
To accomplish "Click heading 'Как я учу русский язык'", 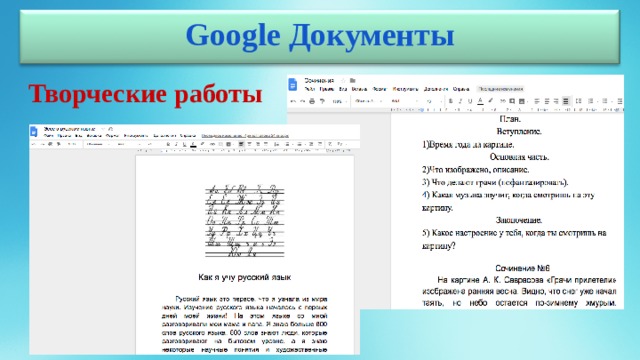I will coord(244,277).
